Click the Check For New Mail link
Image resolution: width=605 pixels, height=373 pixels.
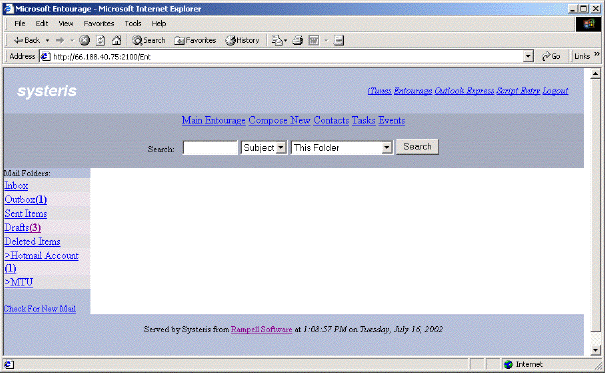[40, 309]
